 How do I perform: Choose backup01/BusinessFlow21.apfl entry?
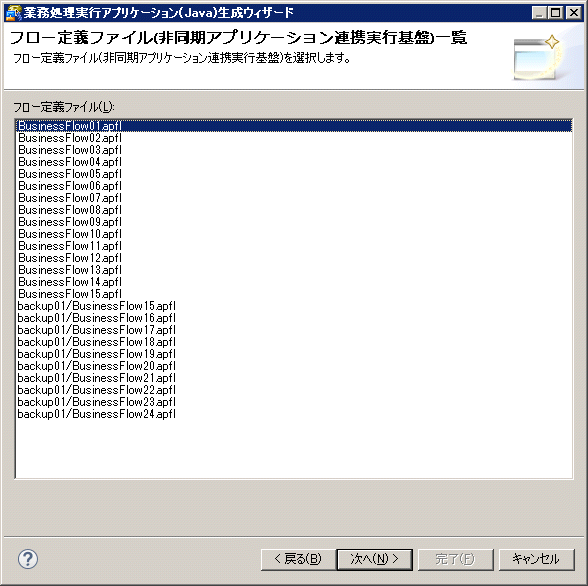pos(294,378)
